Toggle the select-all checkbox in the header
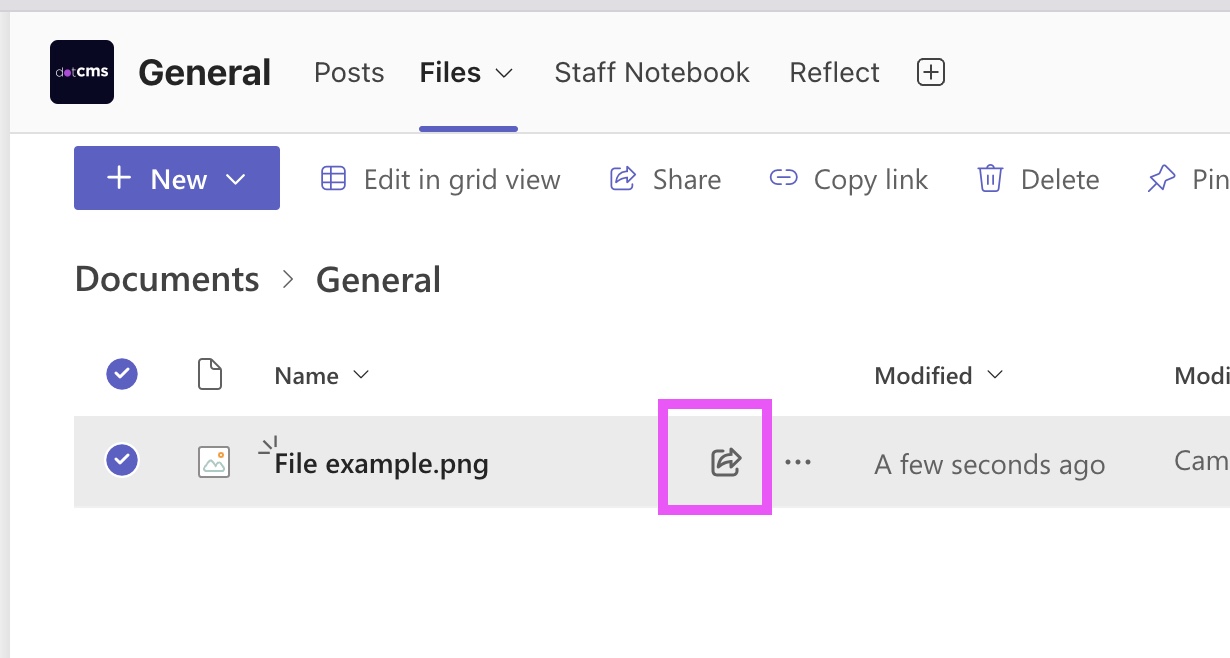Screen dimensions: 1230x658 pos(121,373)
